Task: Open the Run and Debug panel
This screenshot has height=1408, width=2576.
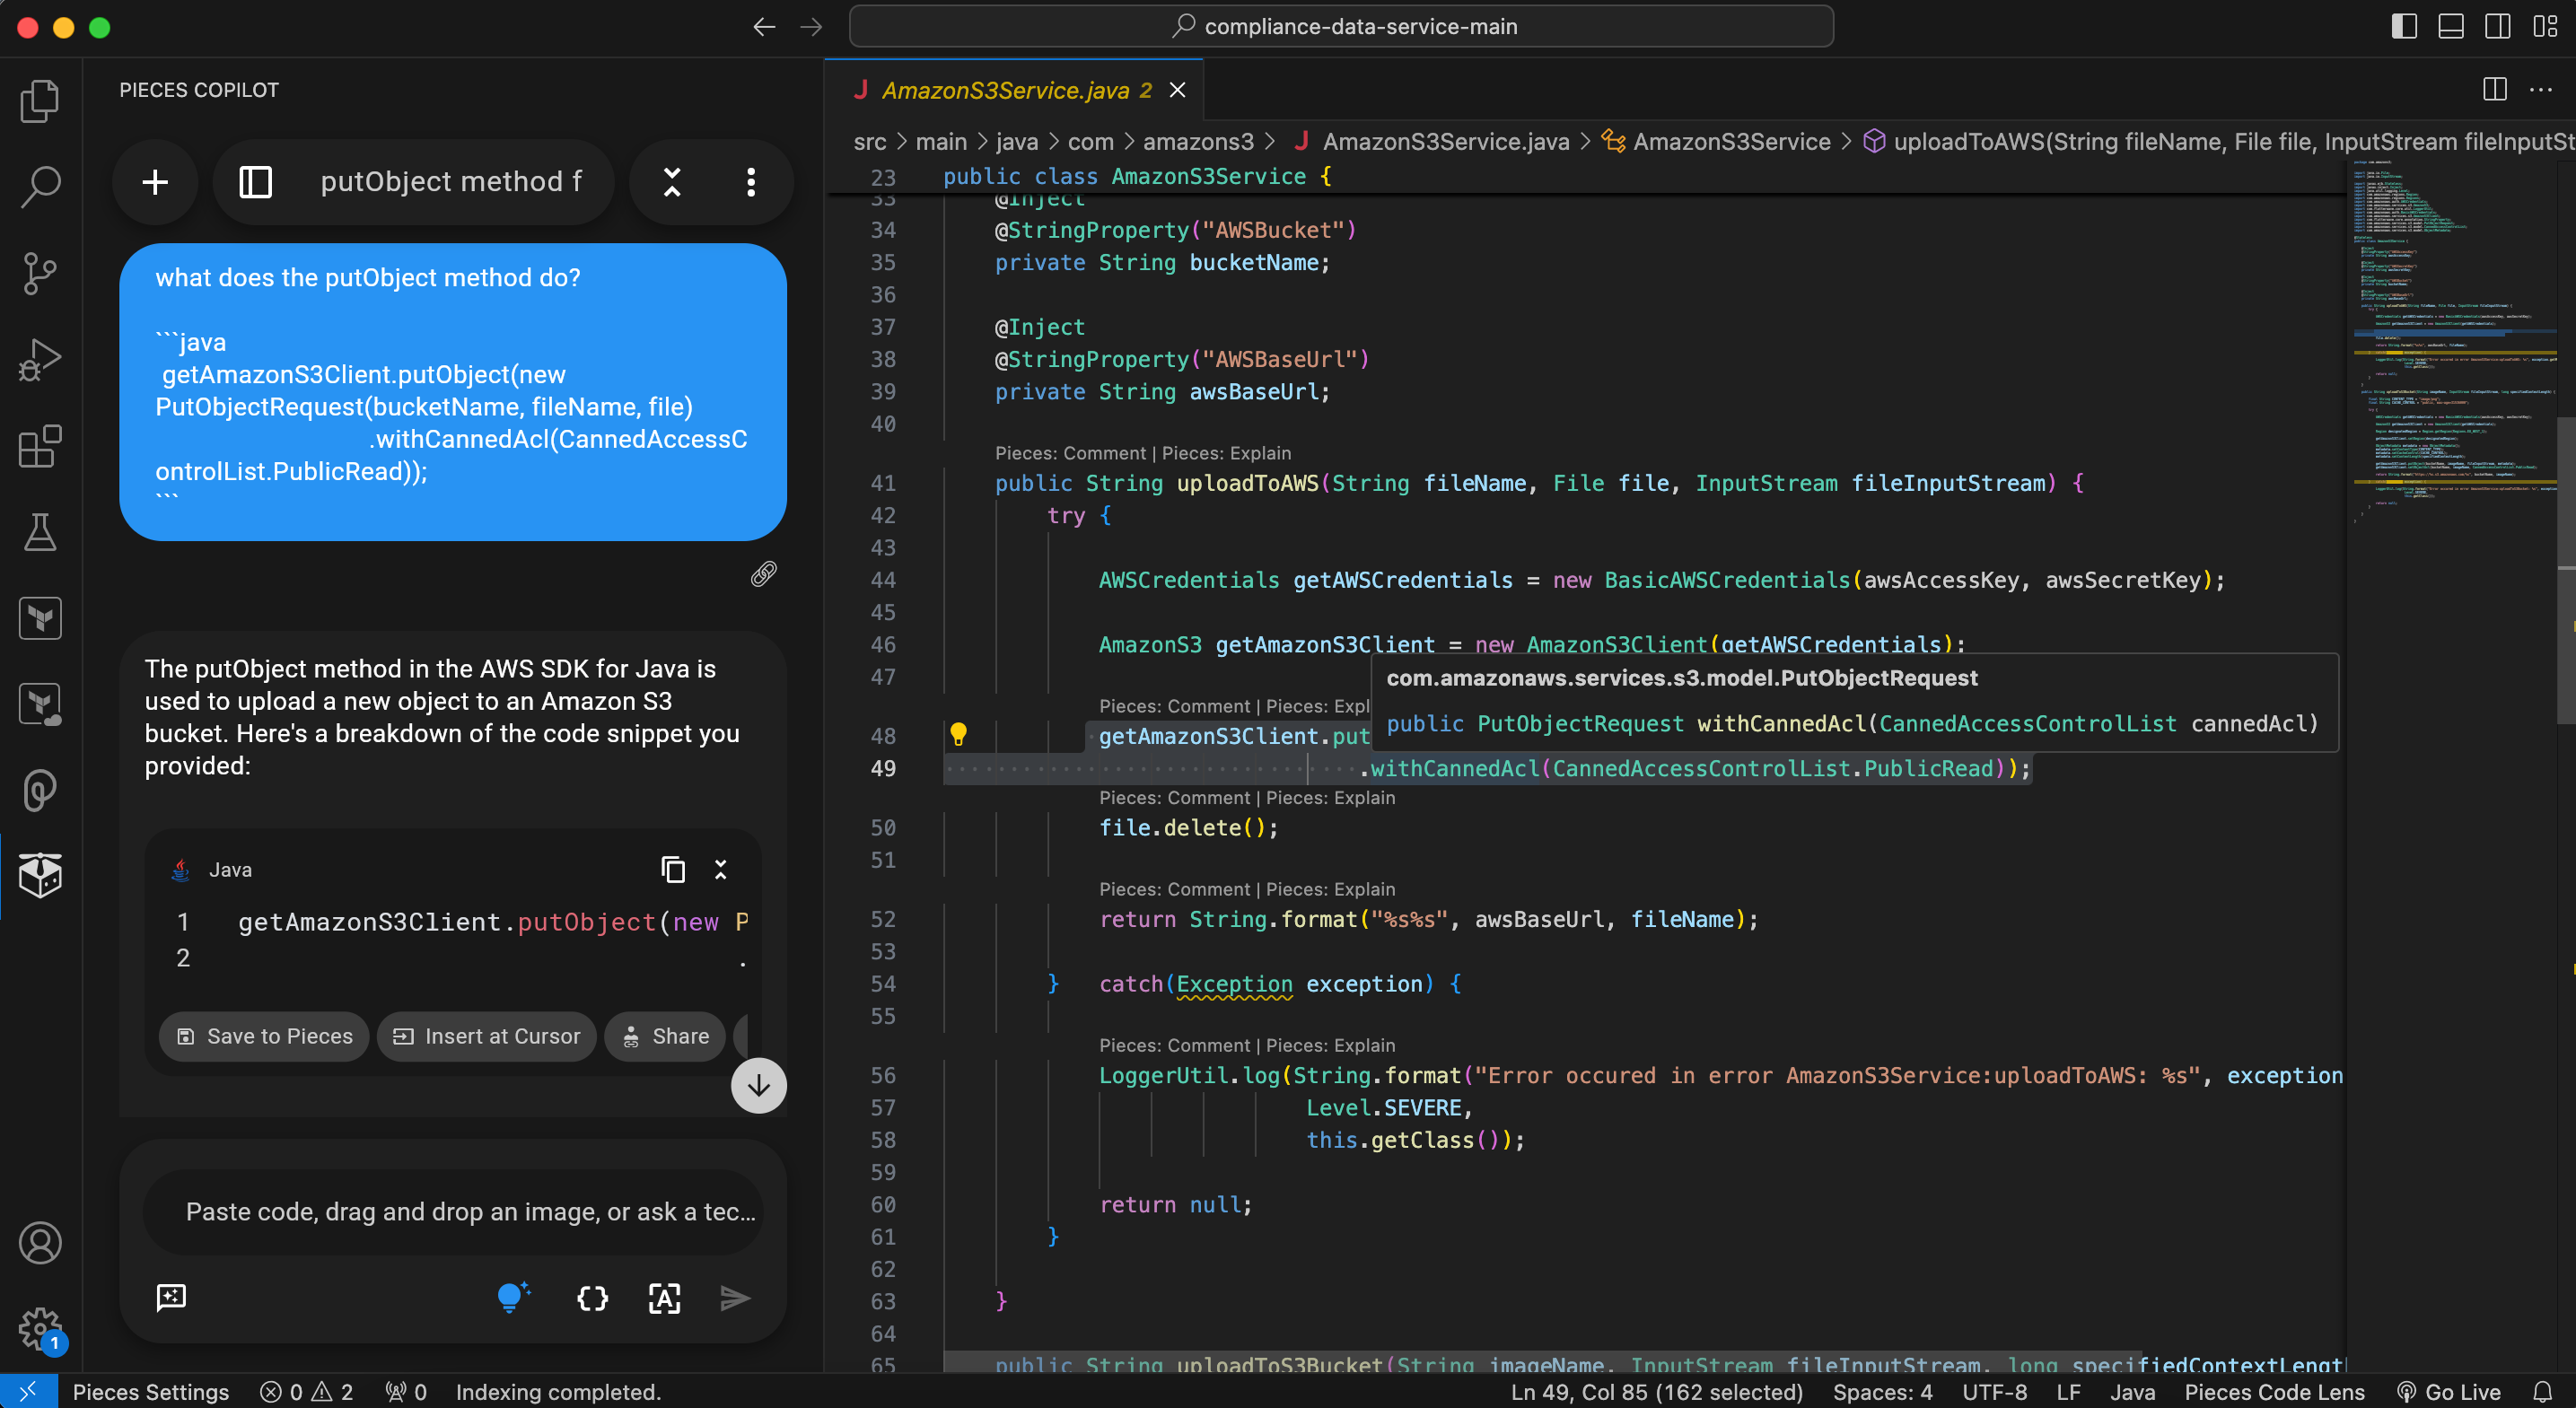Action: point(39,359)
